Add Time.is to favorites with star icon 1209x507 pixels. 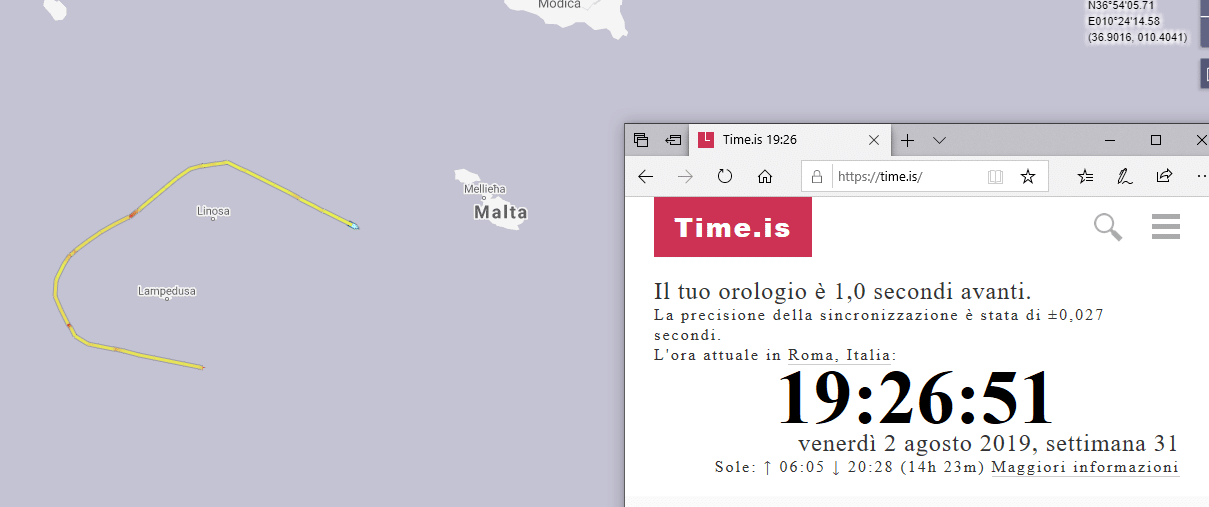pos(1027,177)
